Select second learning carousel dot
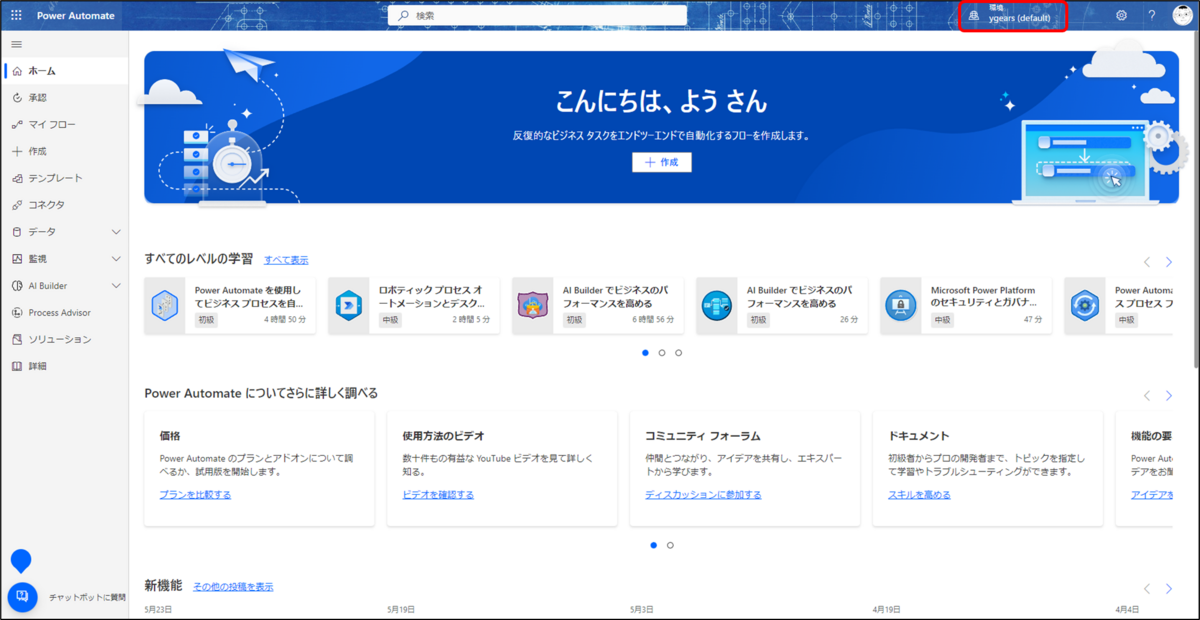This screenshot has width=1200, height=620. click(x=662, y=353)
